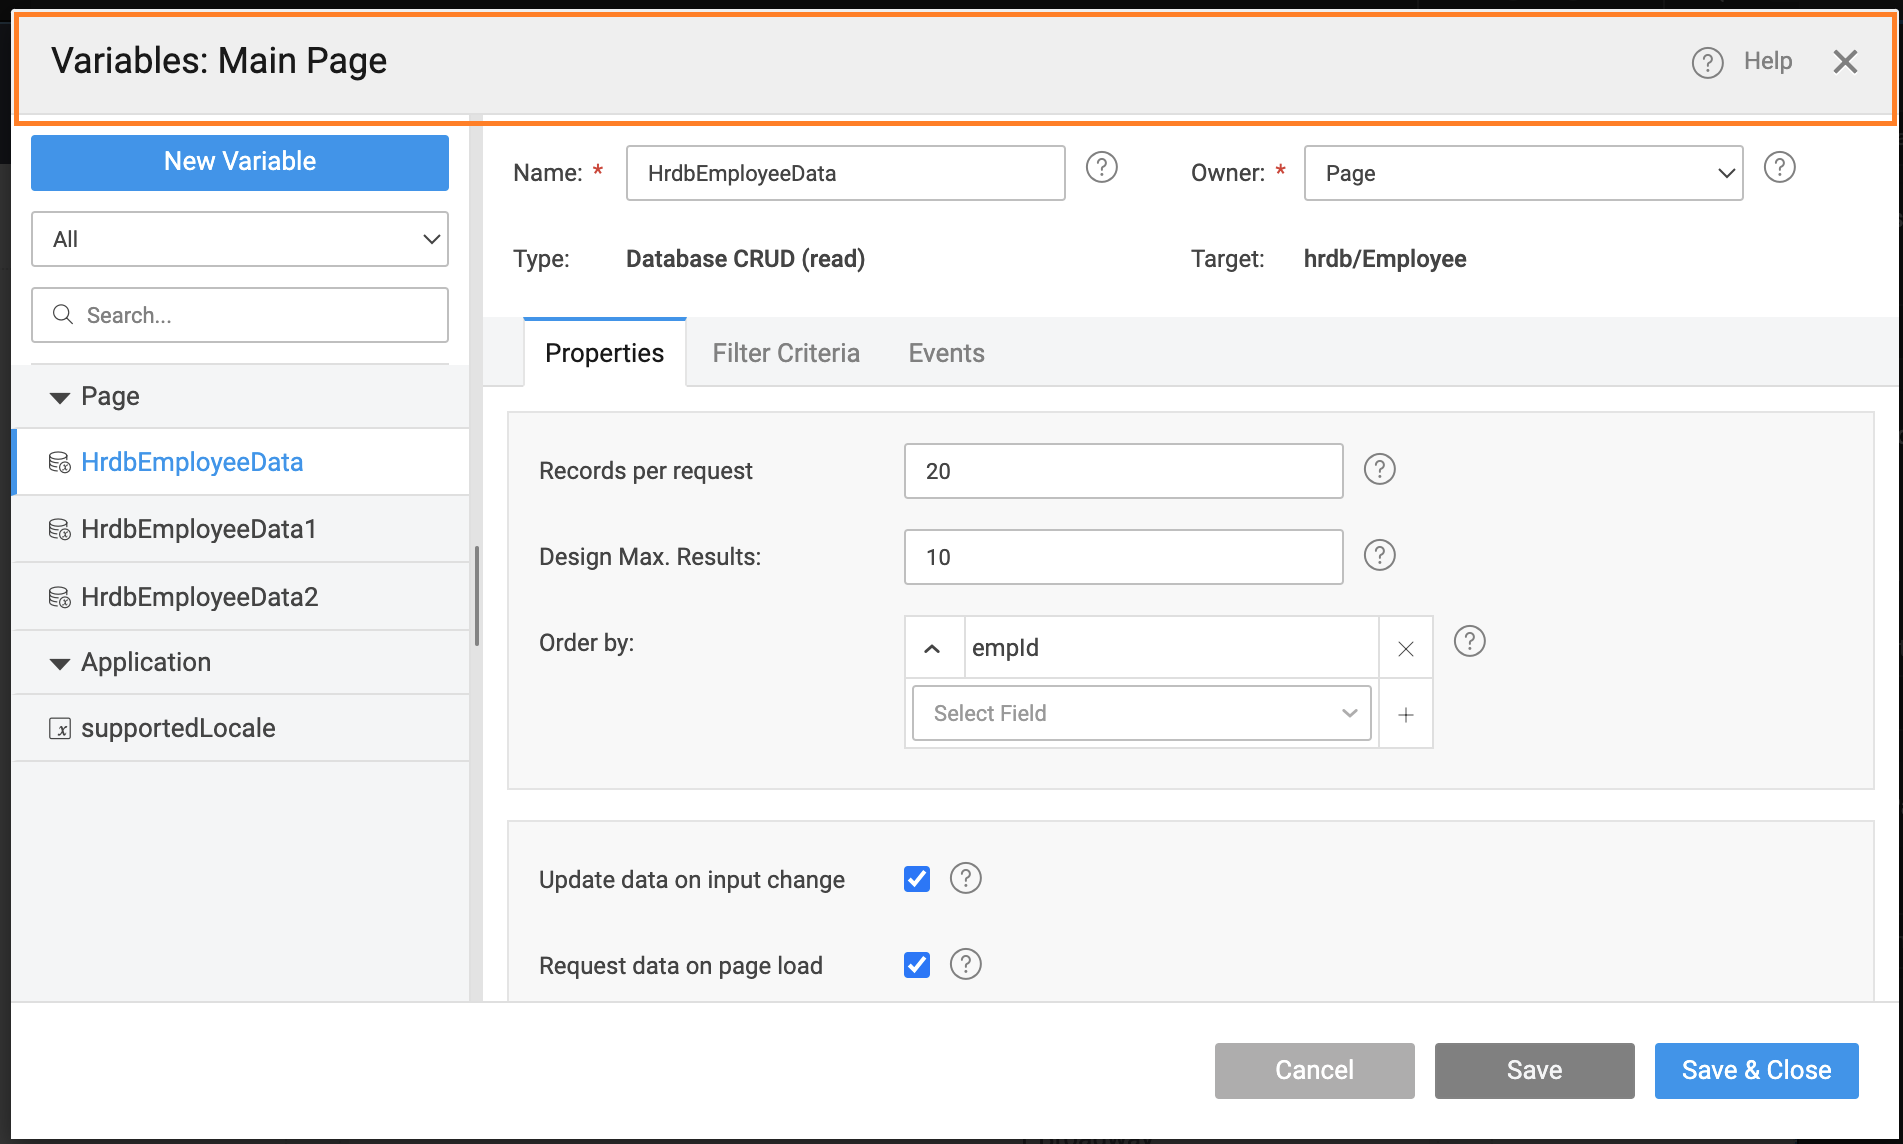Collapse the Page variables group
Viewport: 1903px width, 1144px height.
tap(60, 397)
